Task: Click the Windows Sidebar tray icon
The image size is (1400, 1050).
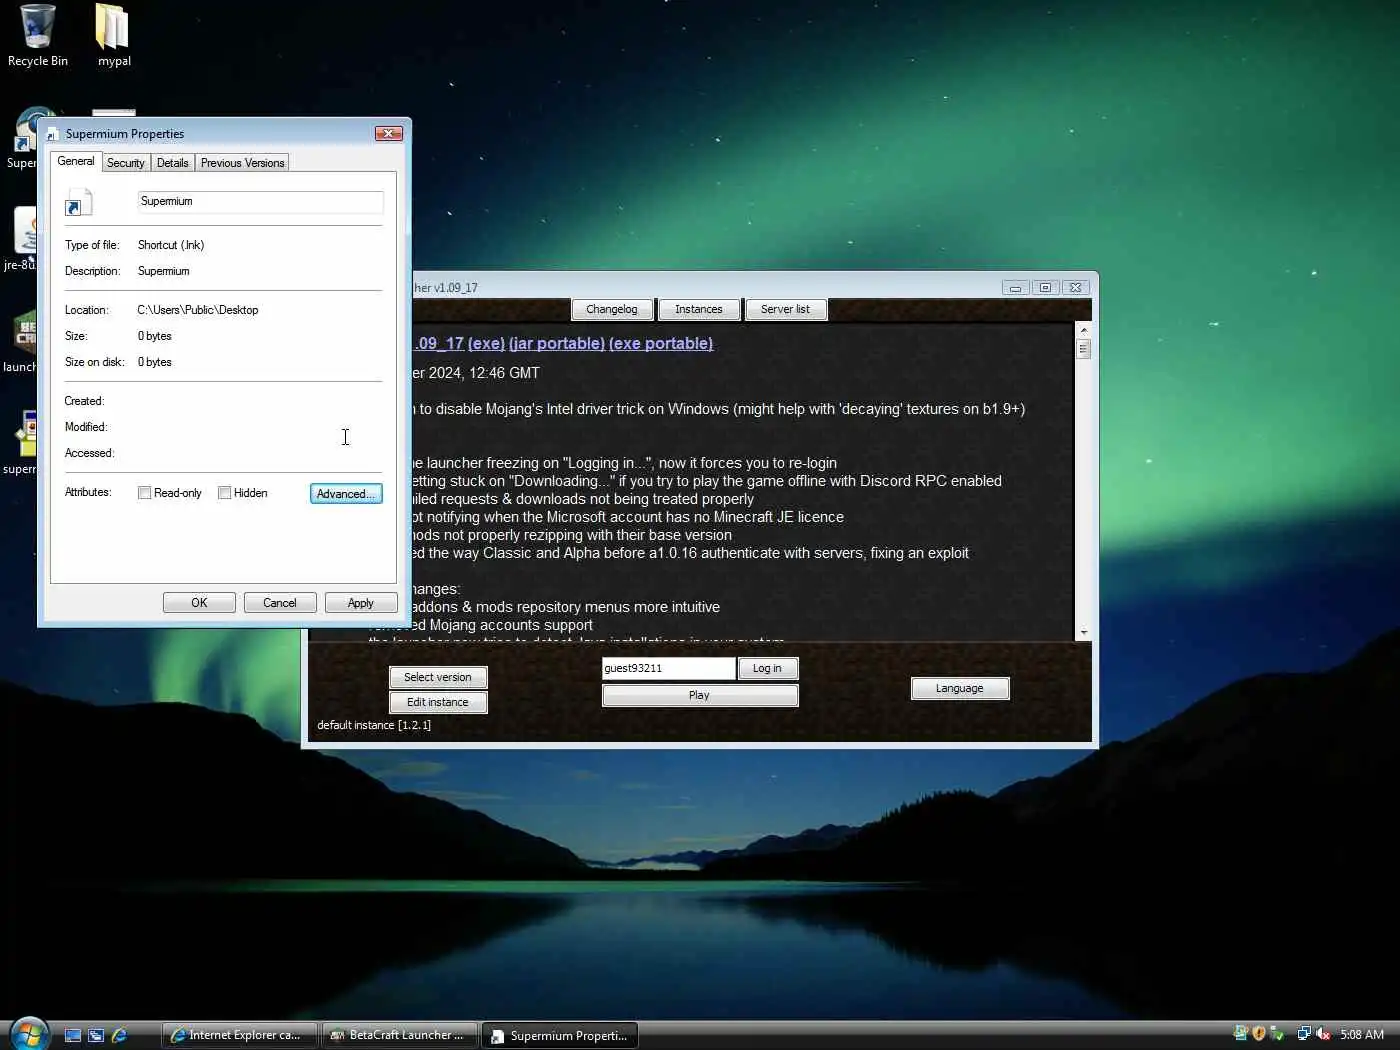Action: click(x=1241, y=1034)
